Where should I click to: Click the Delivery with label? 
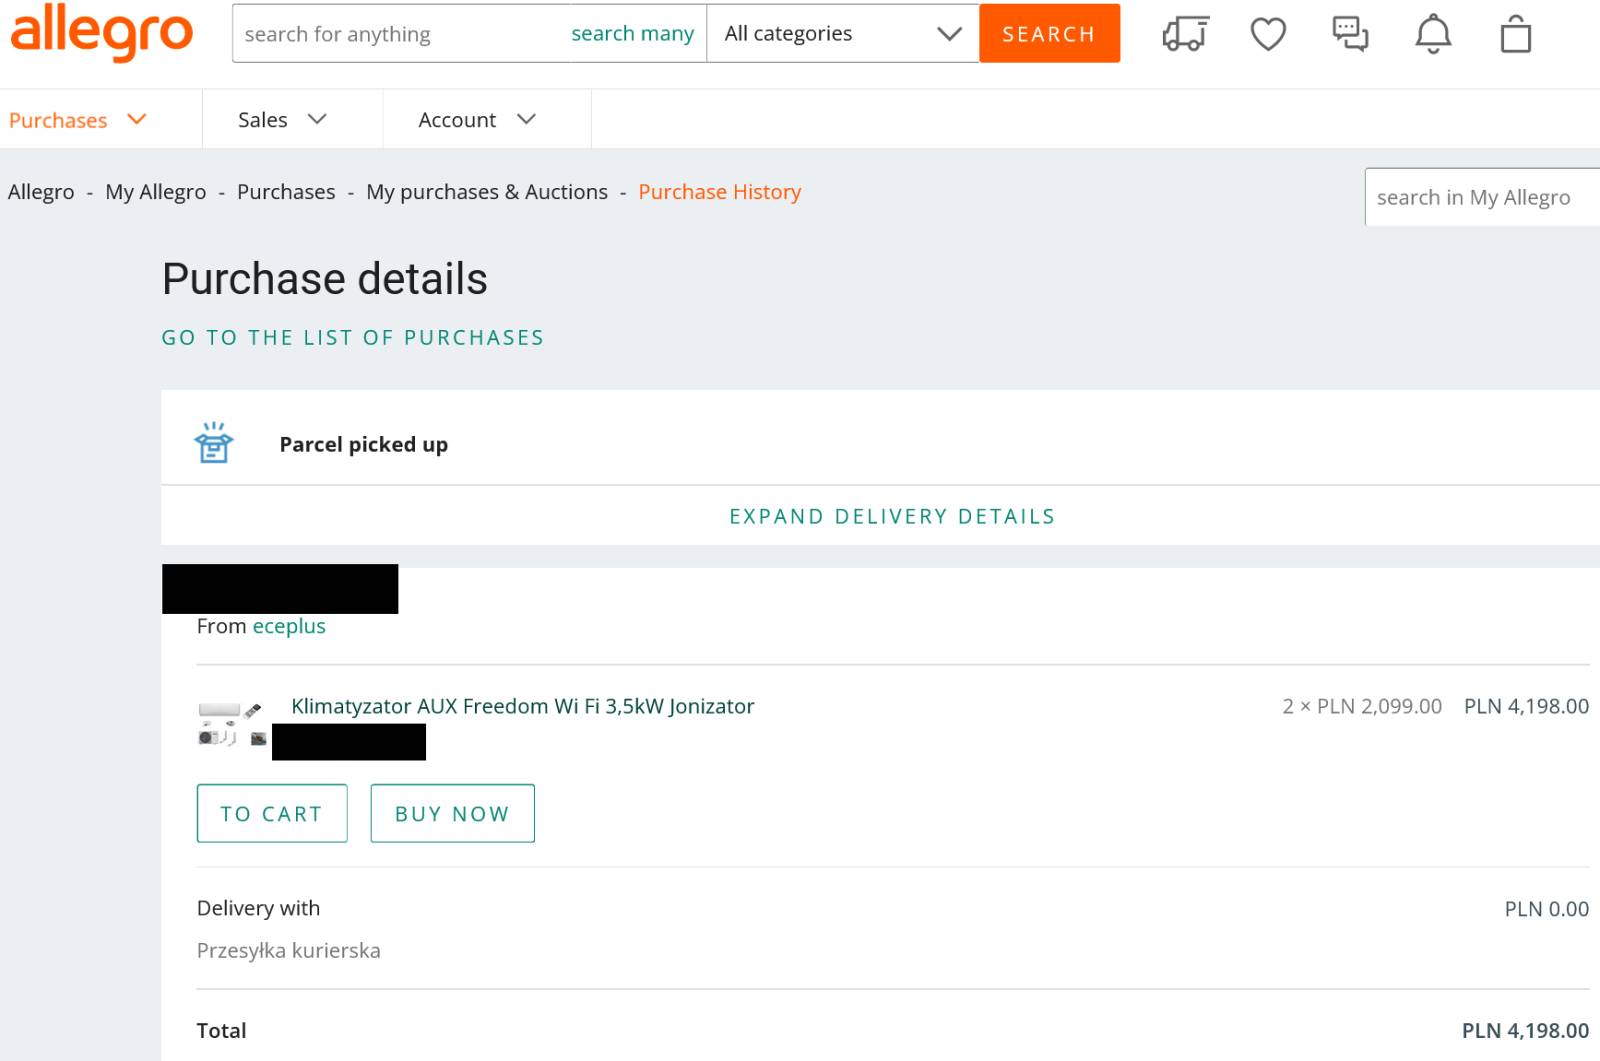258,908
